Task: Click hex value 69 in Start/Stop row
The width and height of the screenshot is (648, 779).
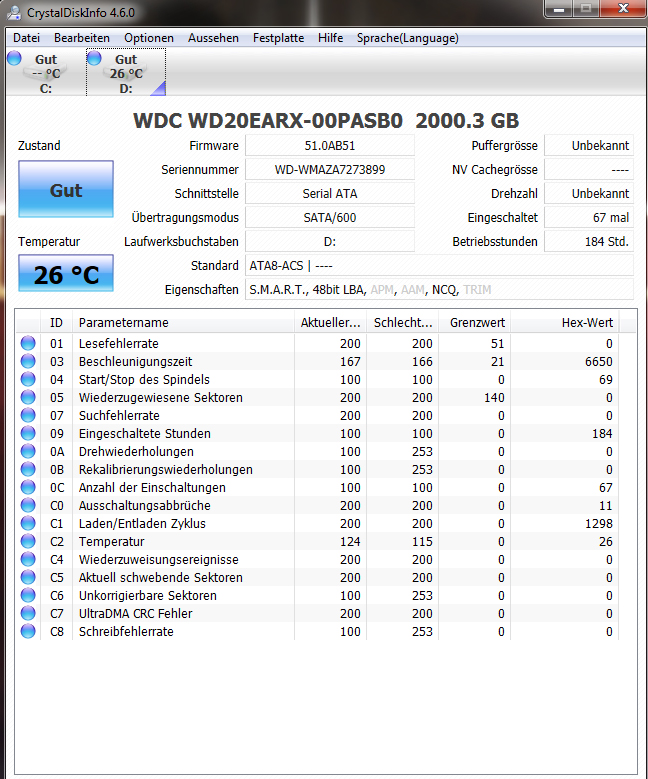Action: (606, 380)
